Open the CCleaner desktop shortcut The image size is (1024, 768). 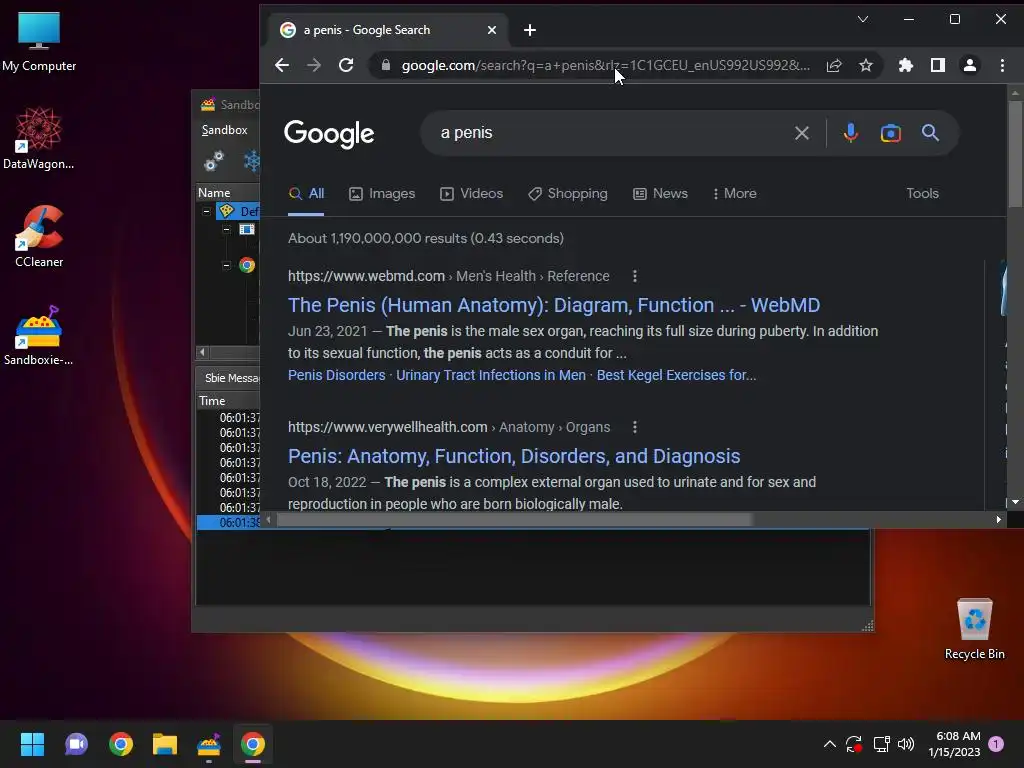click(39, 236)
